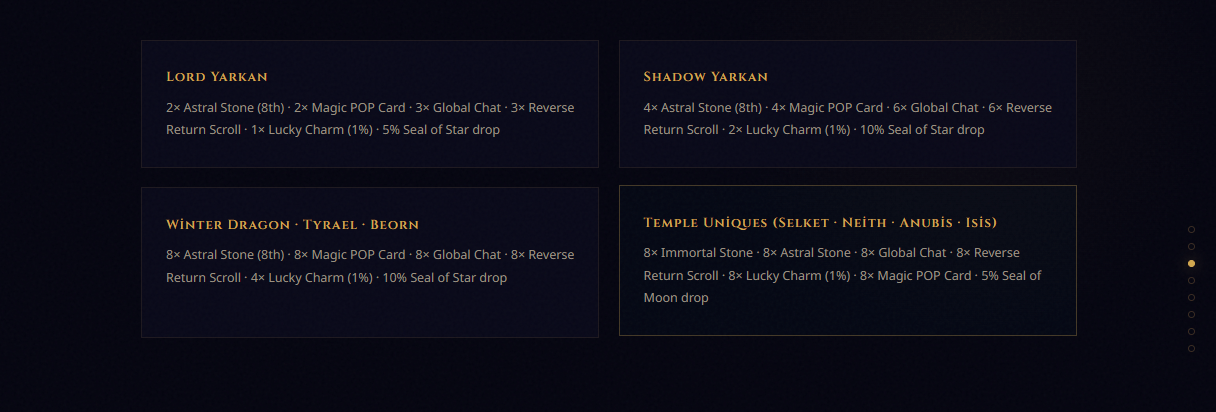Select the Shadow Yarkan card title

[x=705, y=77]
